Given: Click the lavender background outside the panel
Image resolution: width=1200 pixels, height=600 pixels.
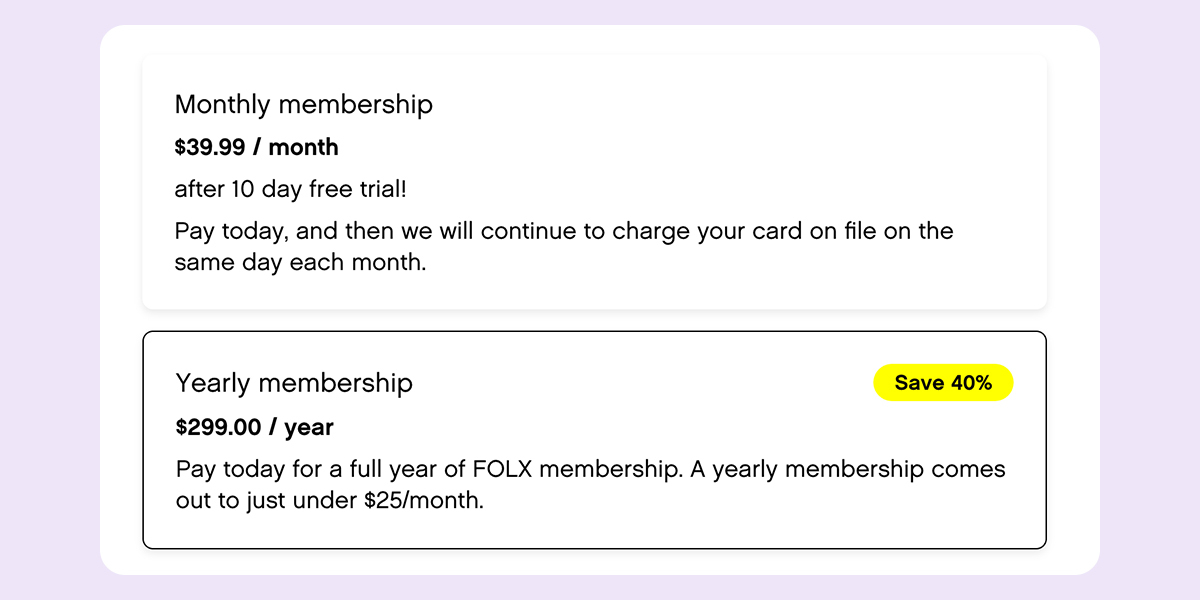Looking at the screenshot, I should tap(50, 300).
